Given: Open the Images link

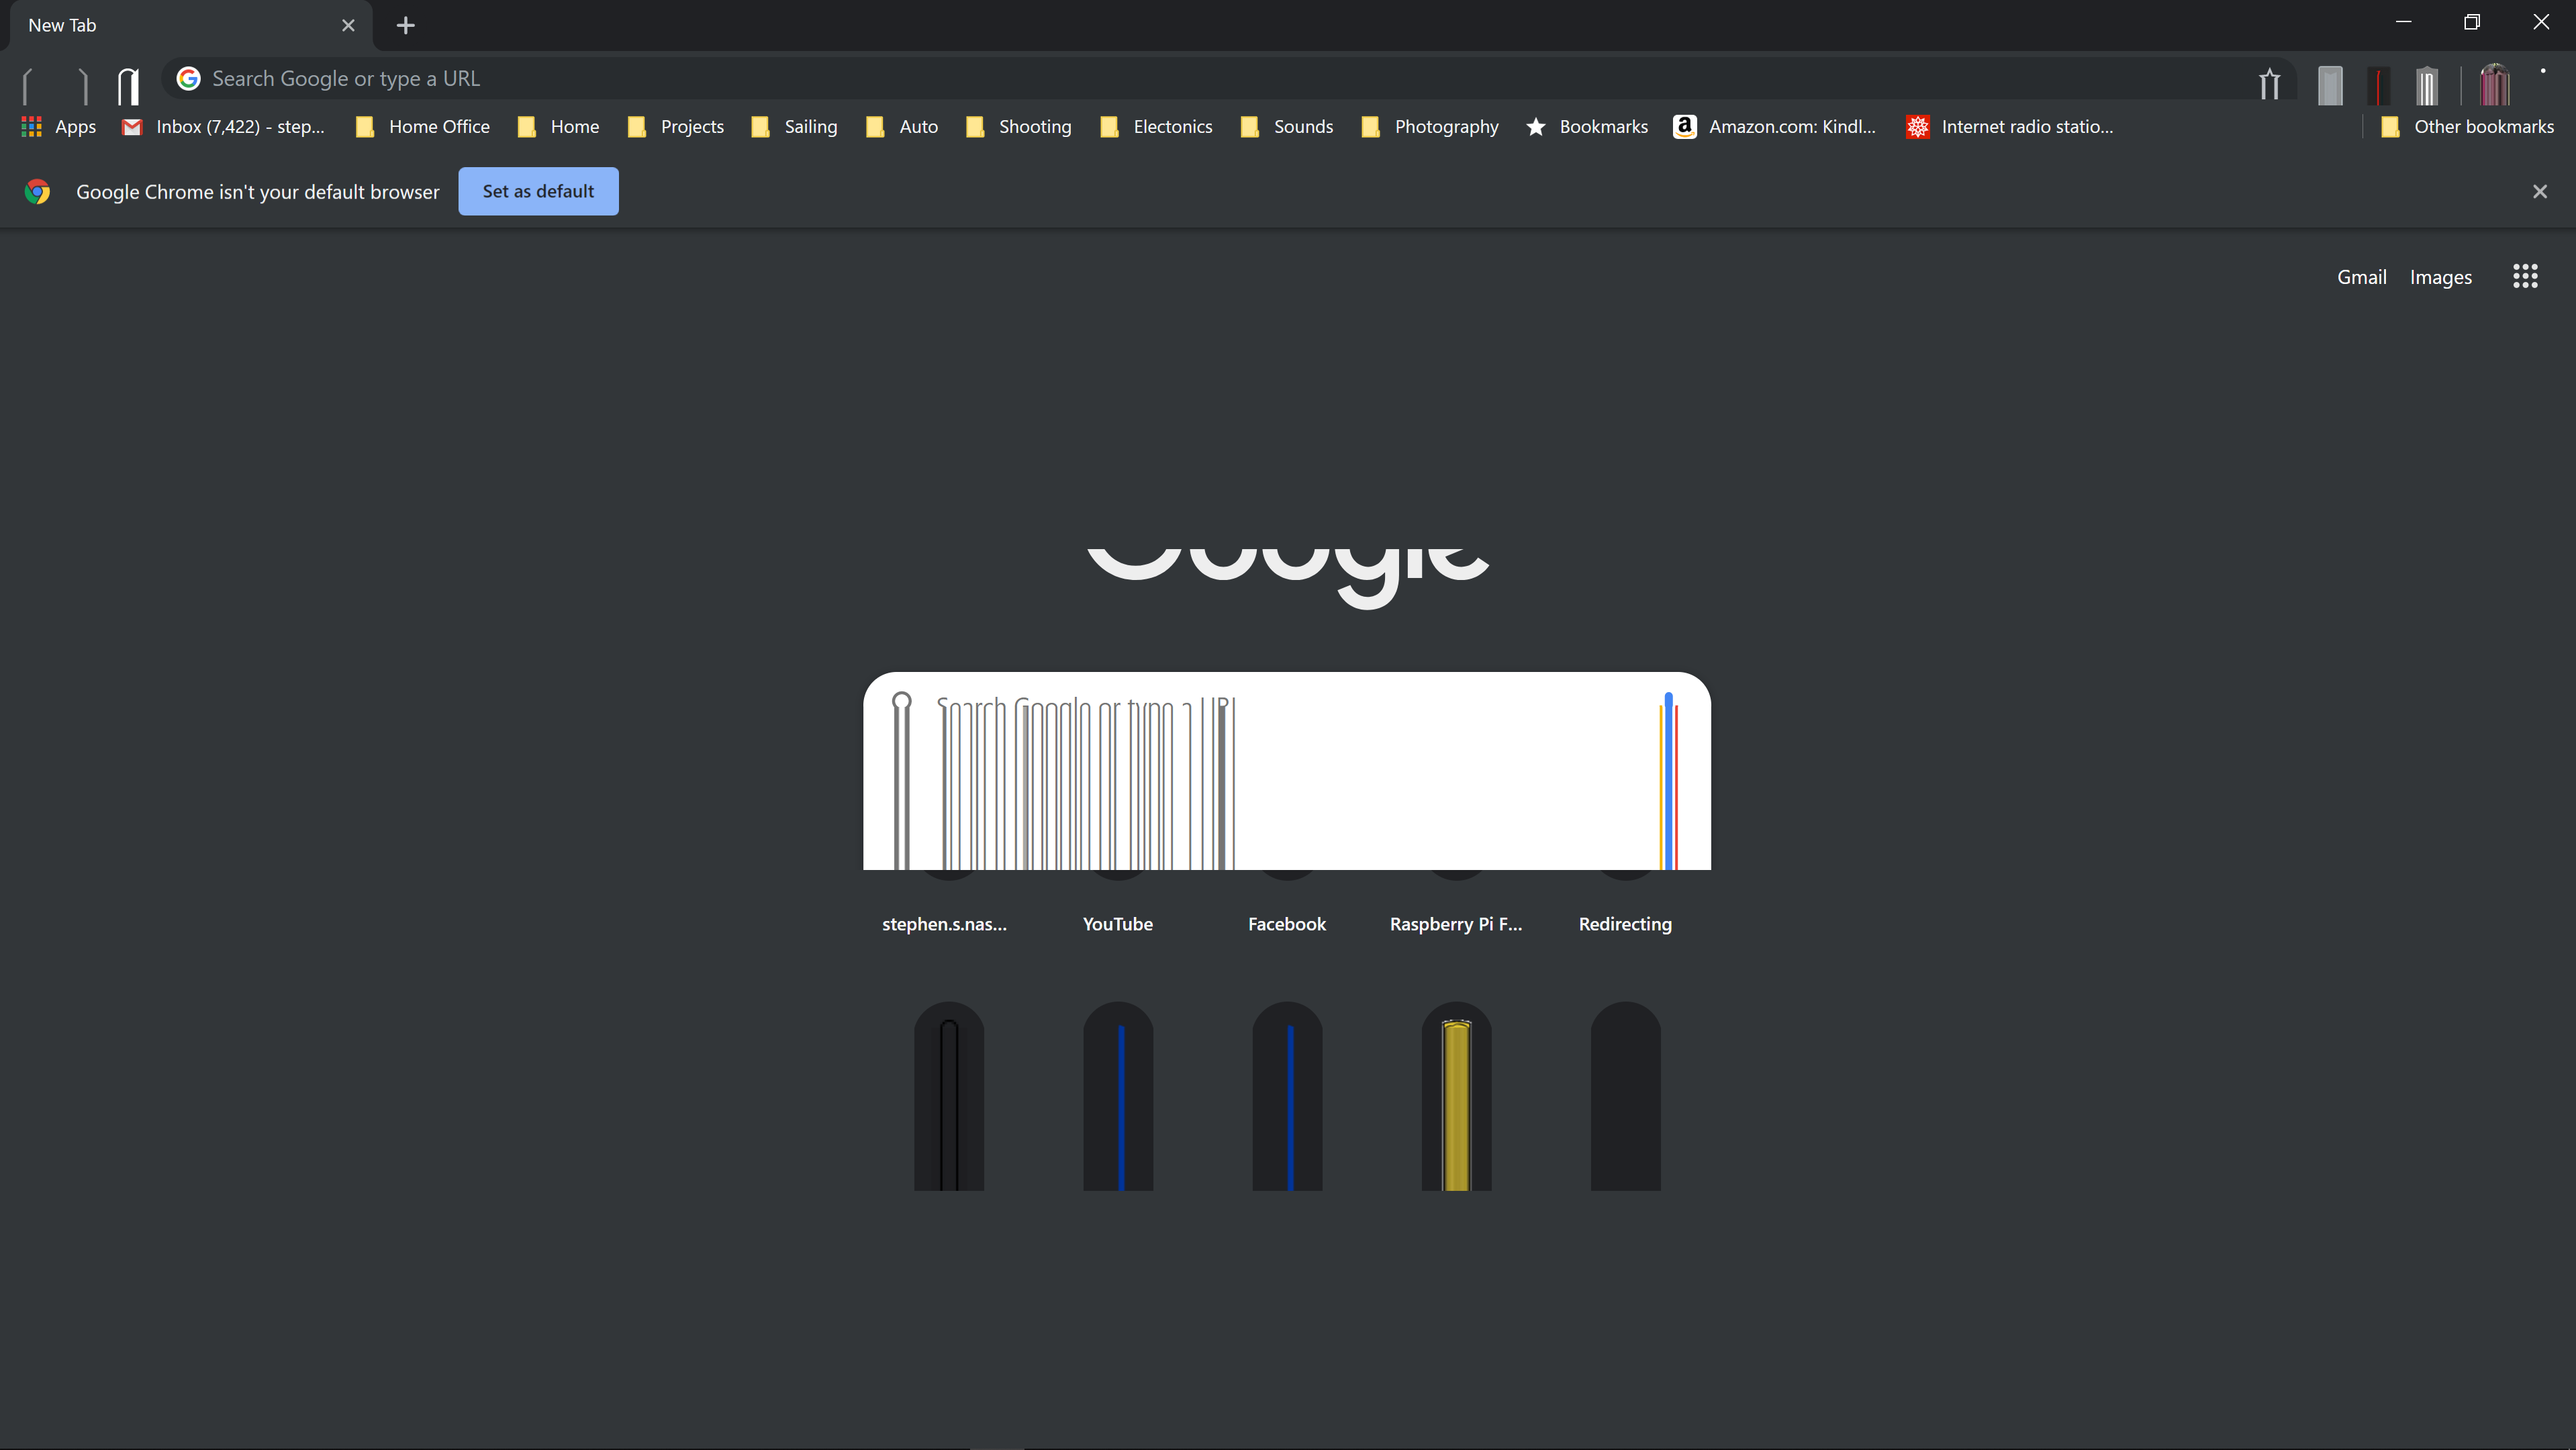Looking at the screenshot, I should point(2440,276).
